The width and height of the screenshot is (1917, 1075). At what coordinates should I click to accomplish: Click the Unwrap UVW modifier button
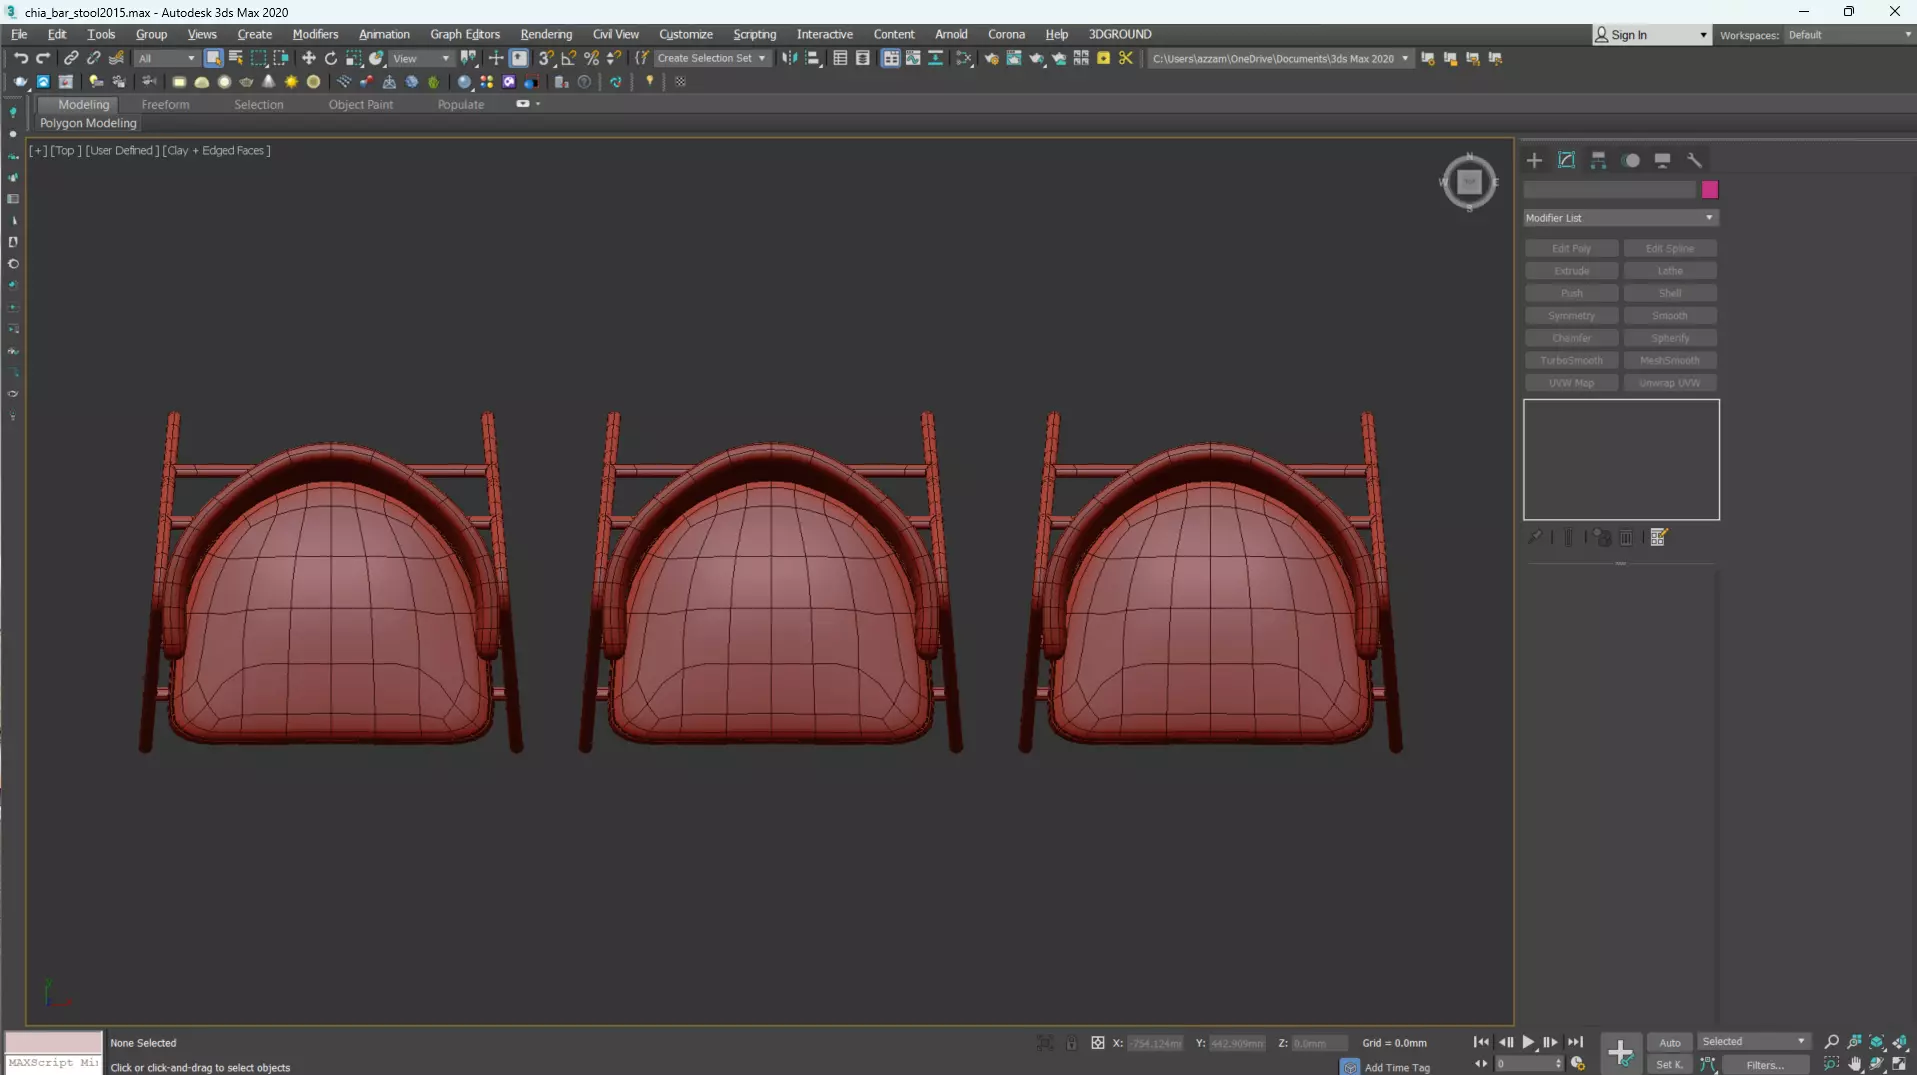coord(1669,383)
